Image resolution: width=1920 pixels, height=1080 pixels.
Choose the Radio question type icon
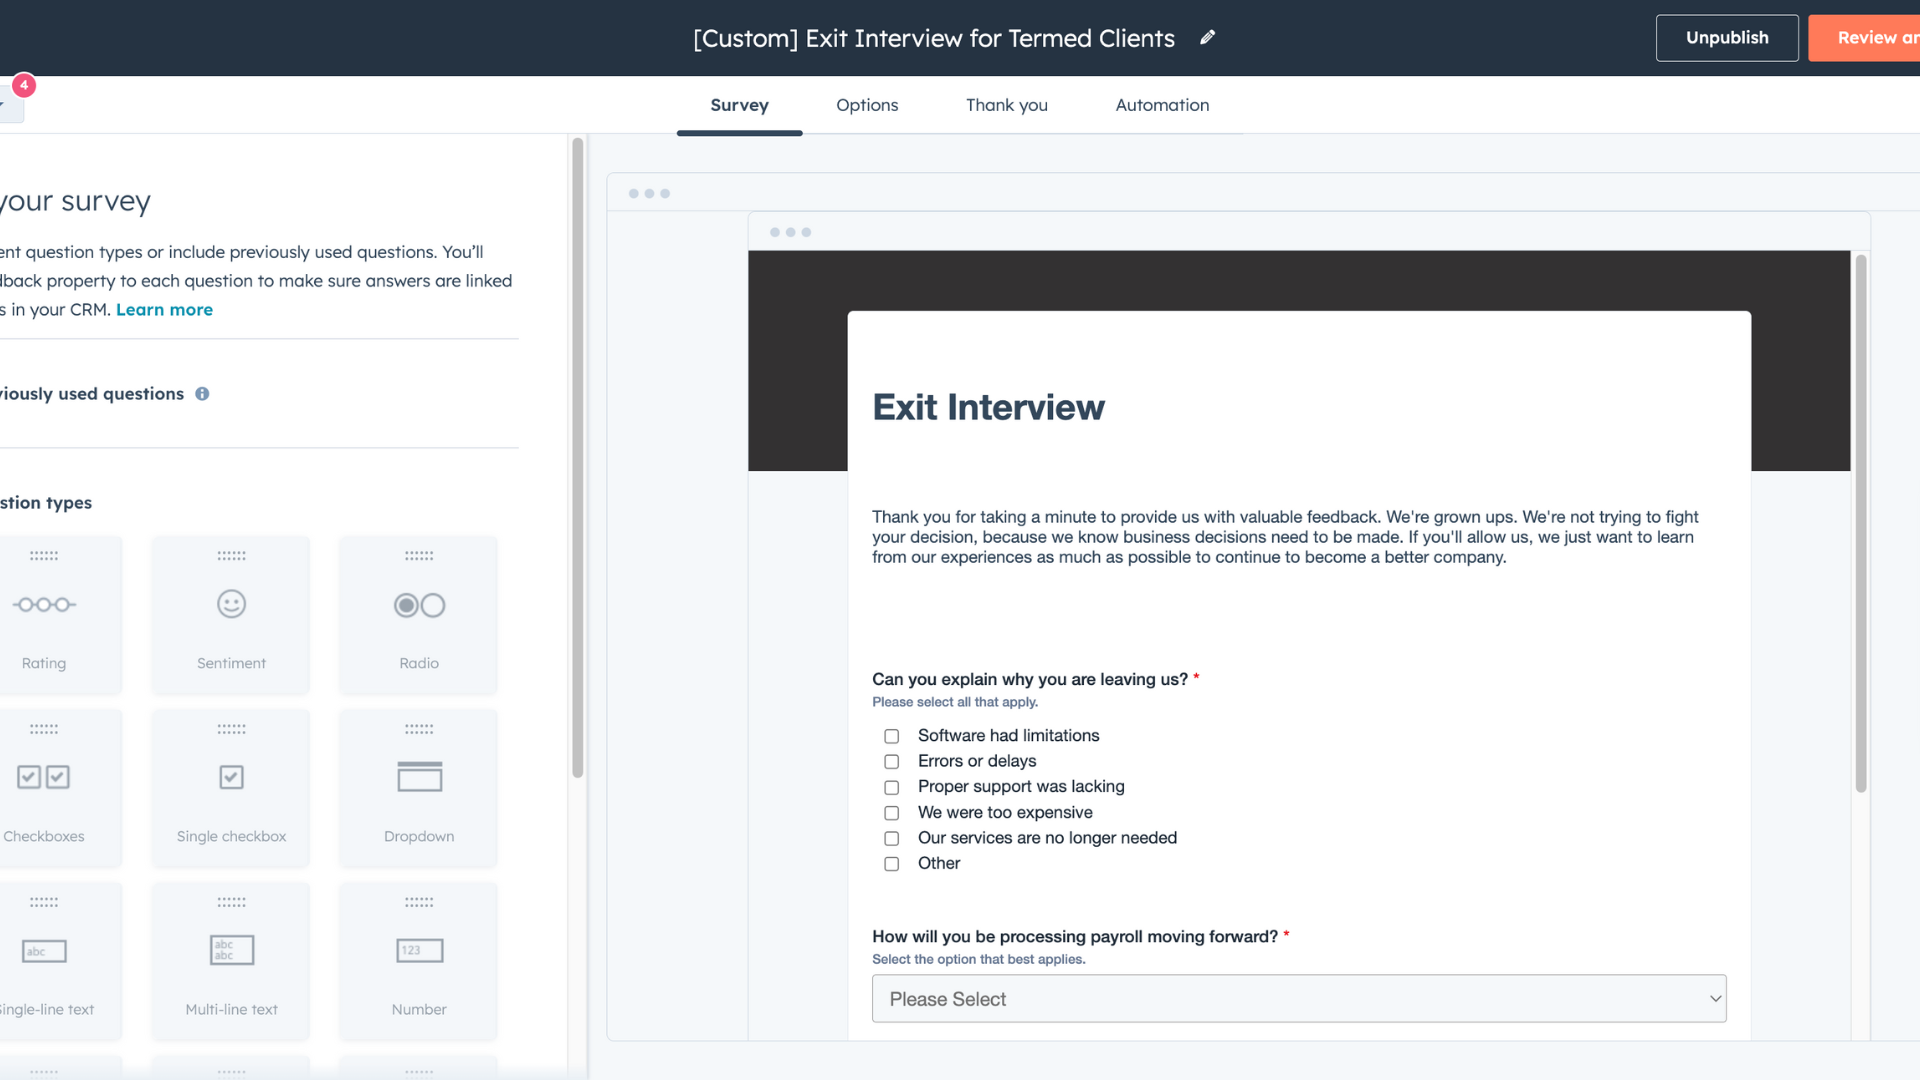click(x=419, y=605)
